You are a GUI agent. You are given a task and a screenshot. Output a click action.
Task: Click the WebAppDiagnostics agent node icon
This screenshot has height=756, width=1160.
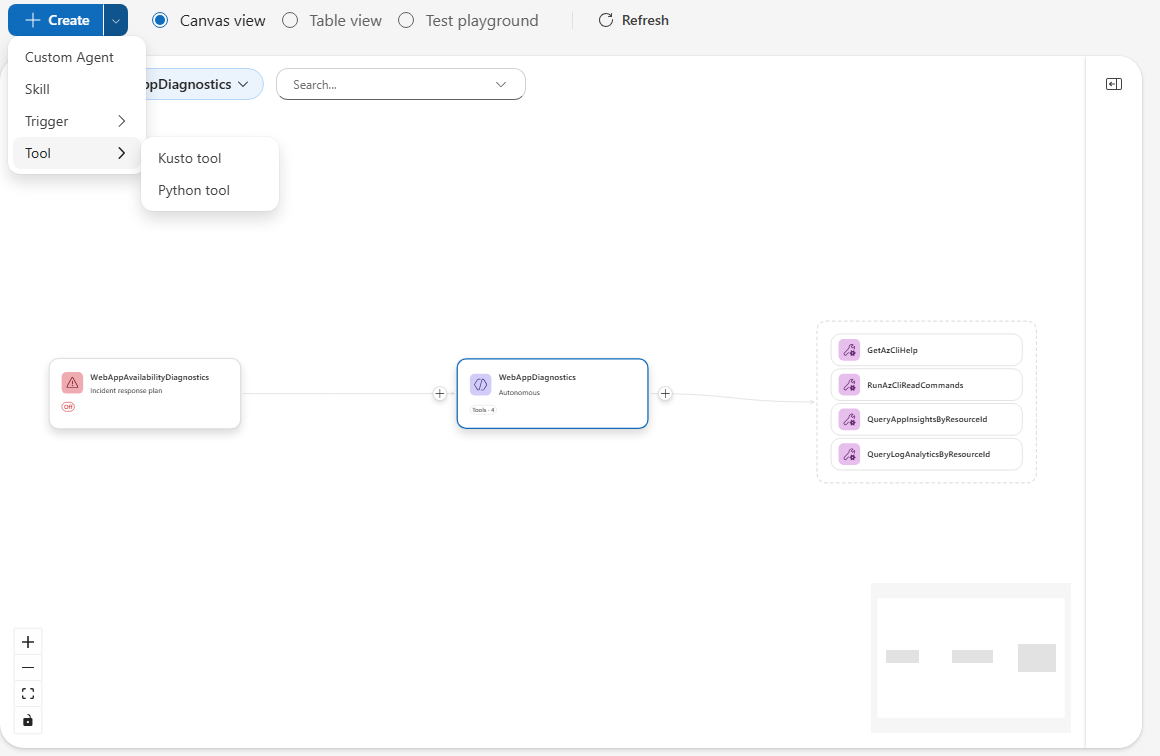pyautogui.click(x=481, y=384)
